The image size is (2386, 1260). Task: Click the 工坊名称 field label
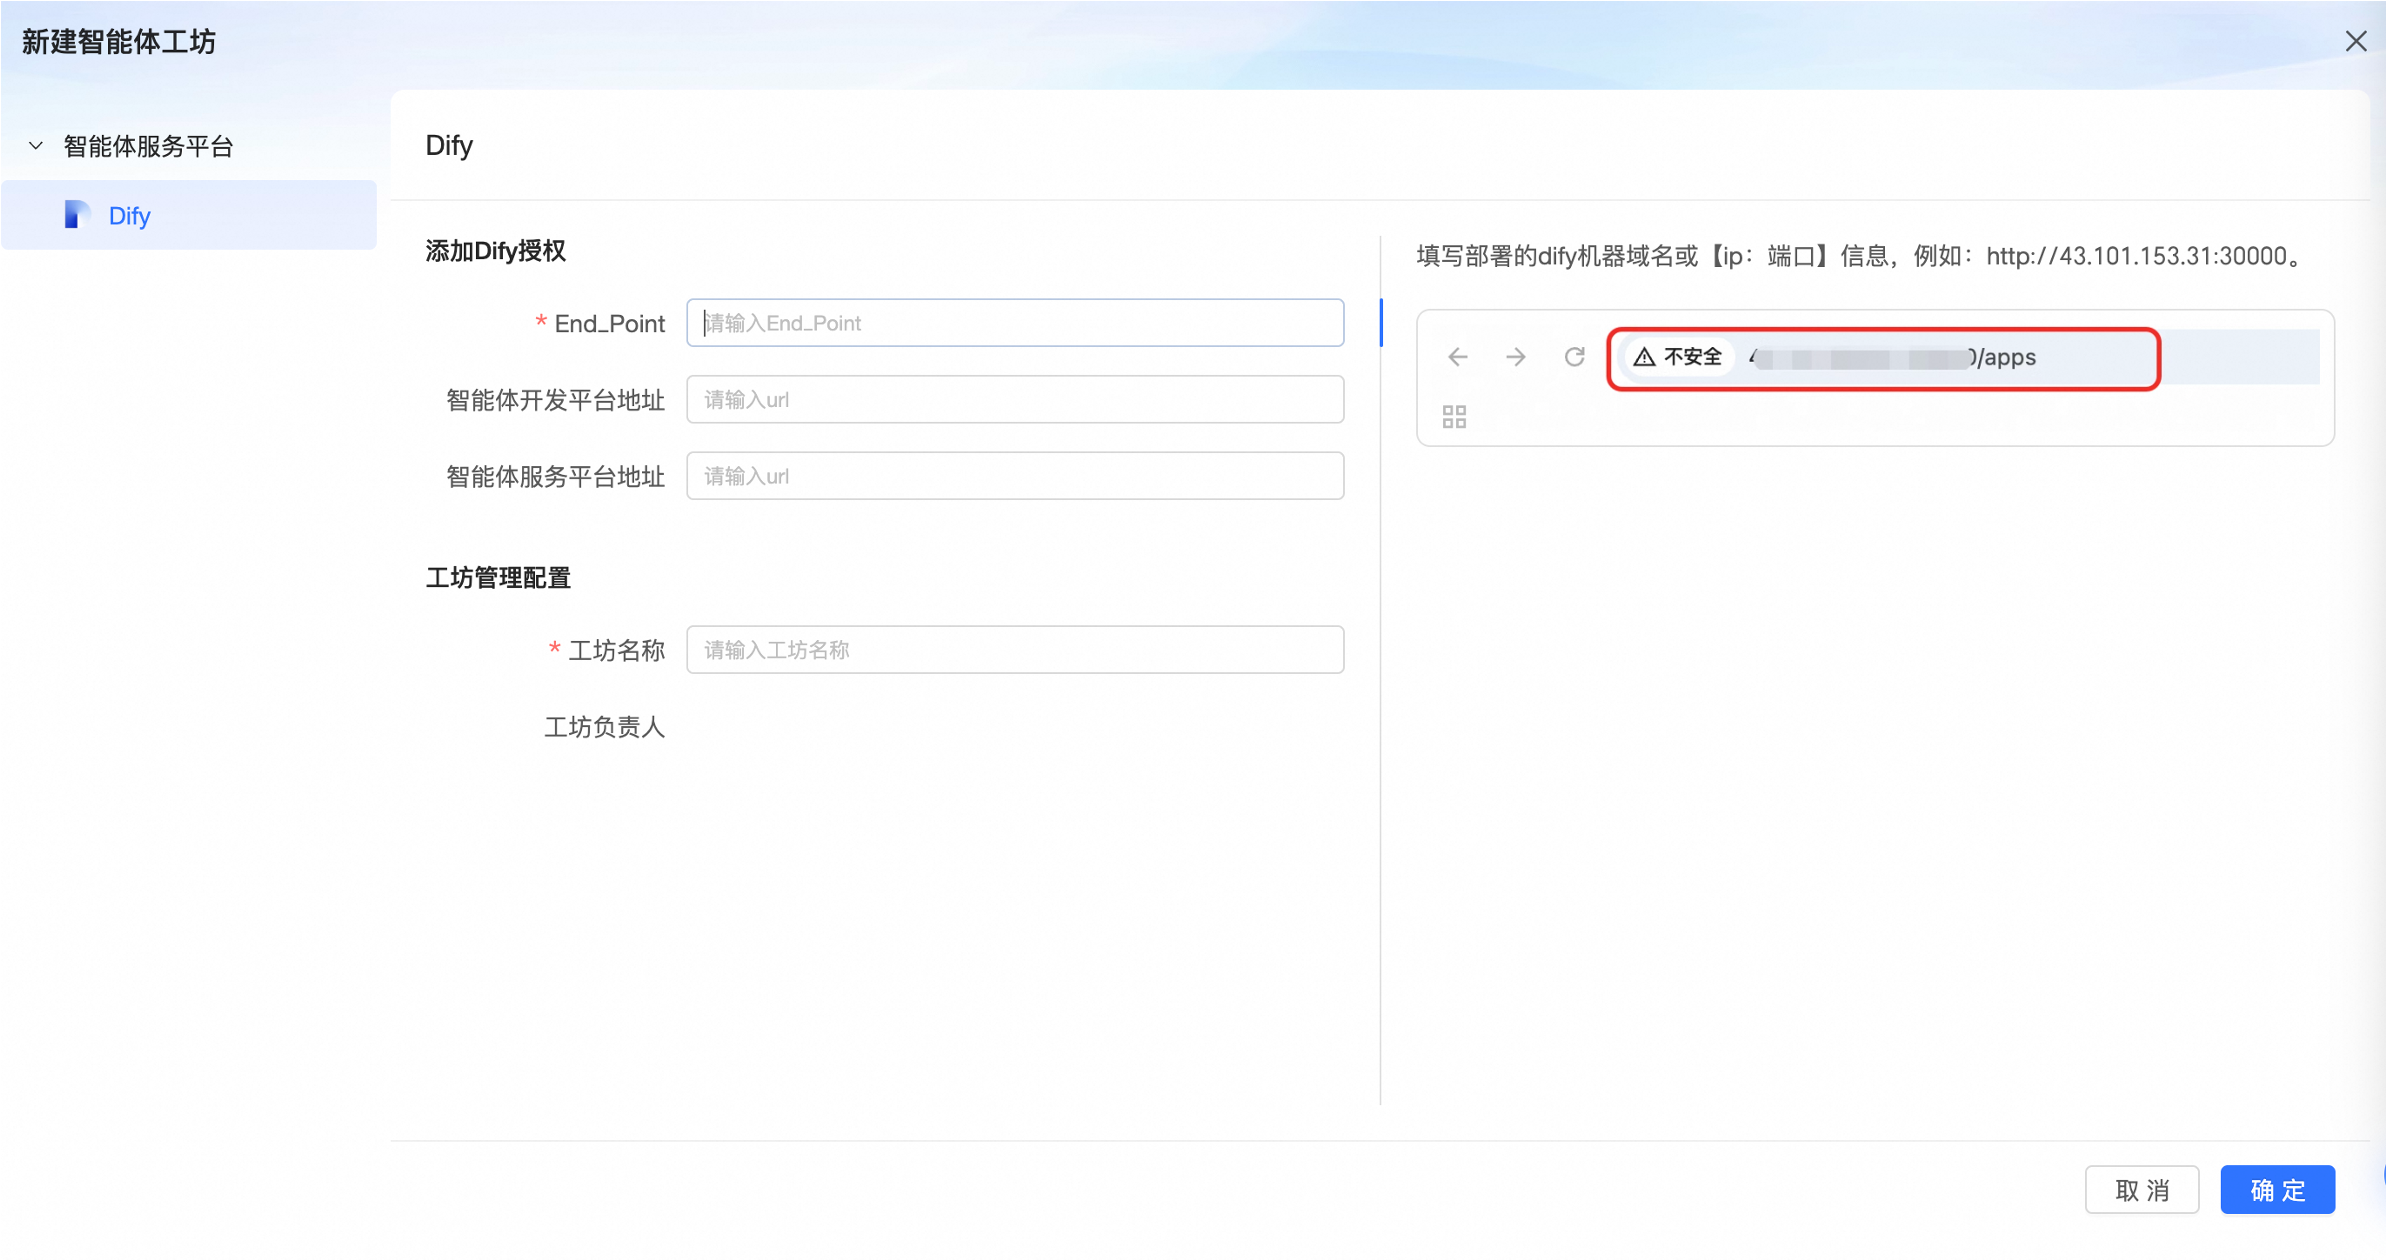click(x=617, y=651)
